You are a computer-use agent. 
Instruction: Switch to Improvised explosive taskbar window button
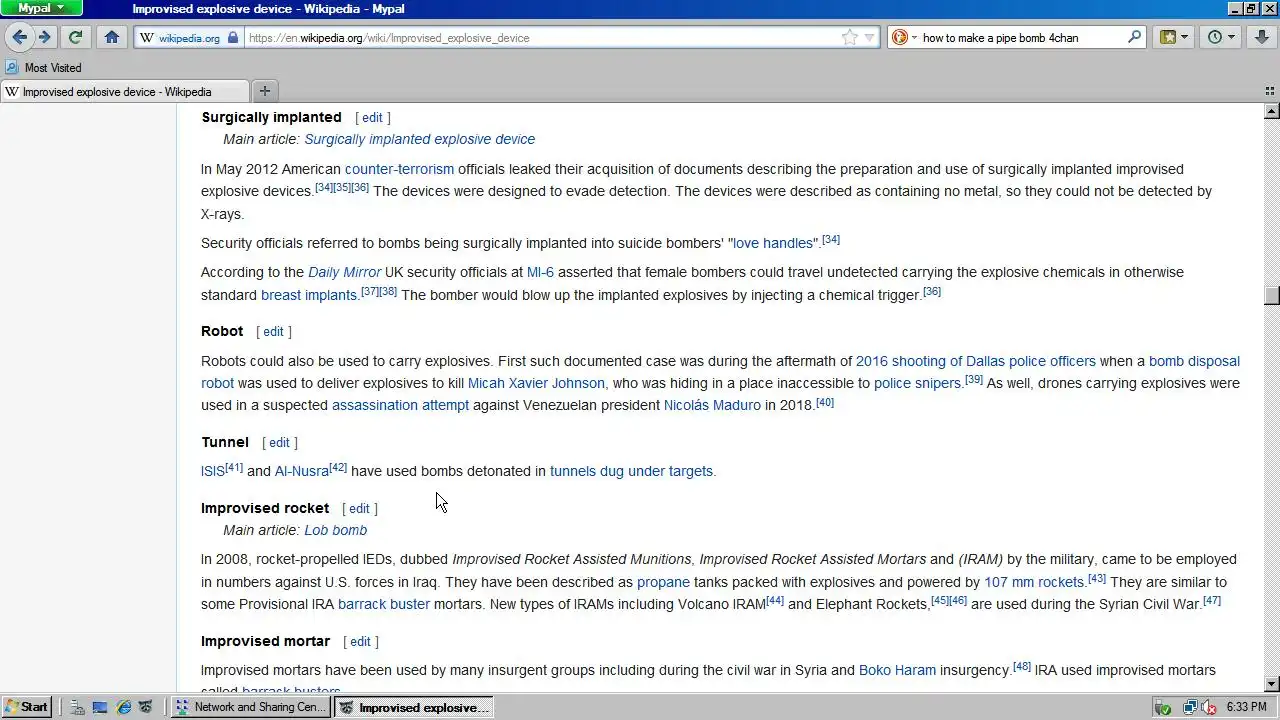click(x=414, y=707)
